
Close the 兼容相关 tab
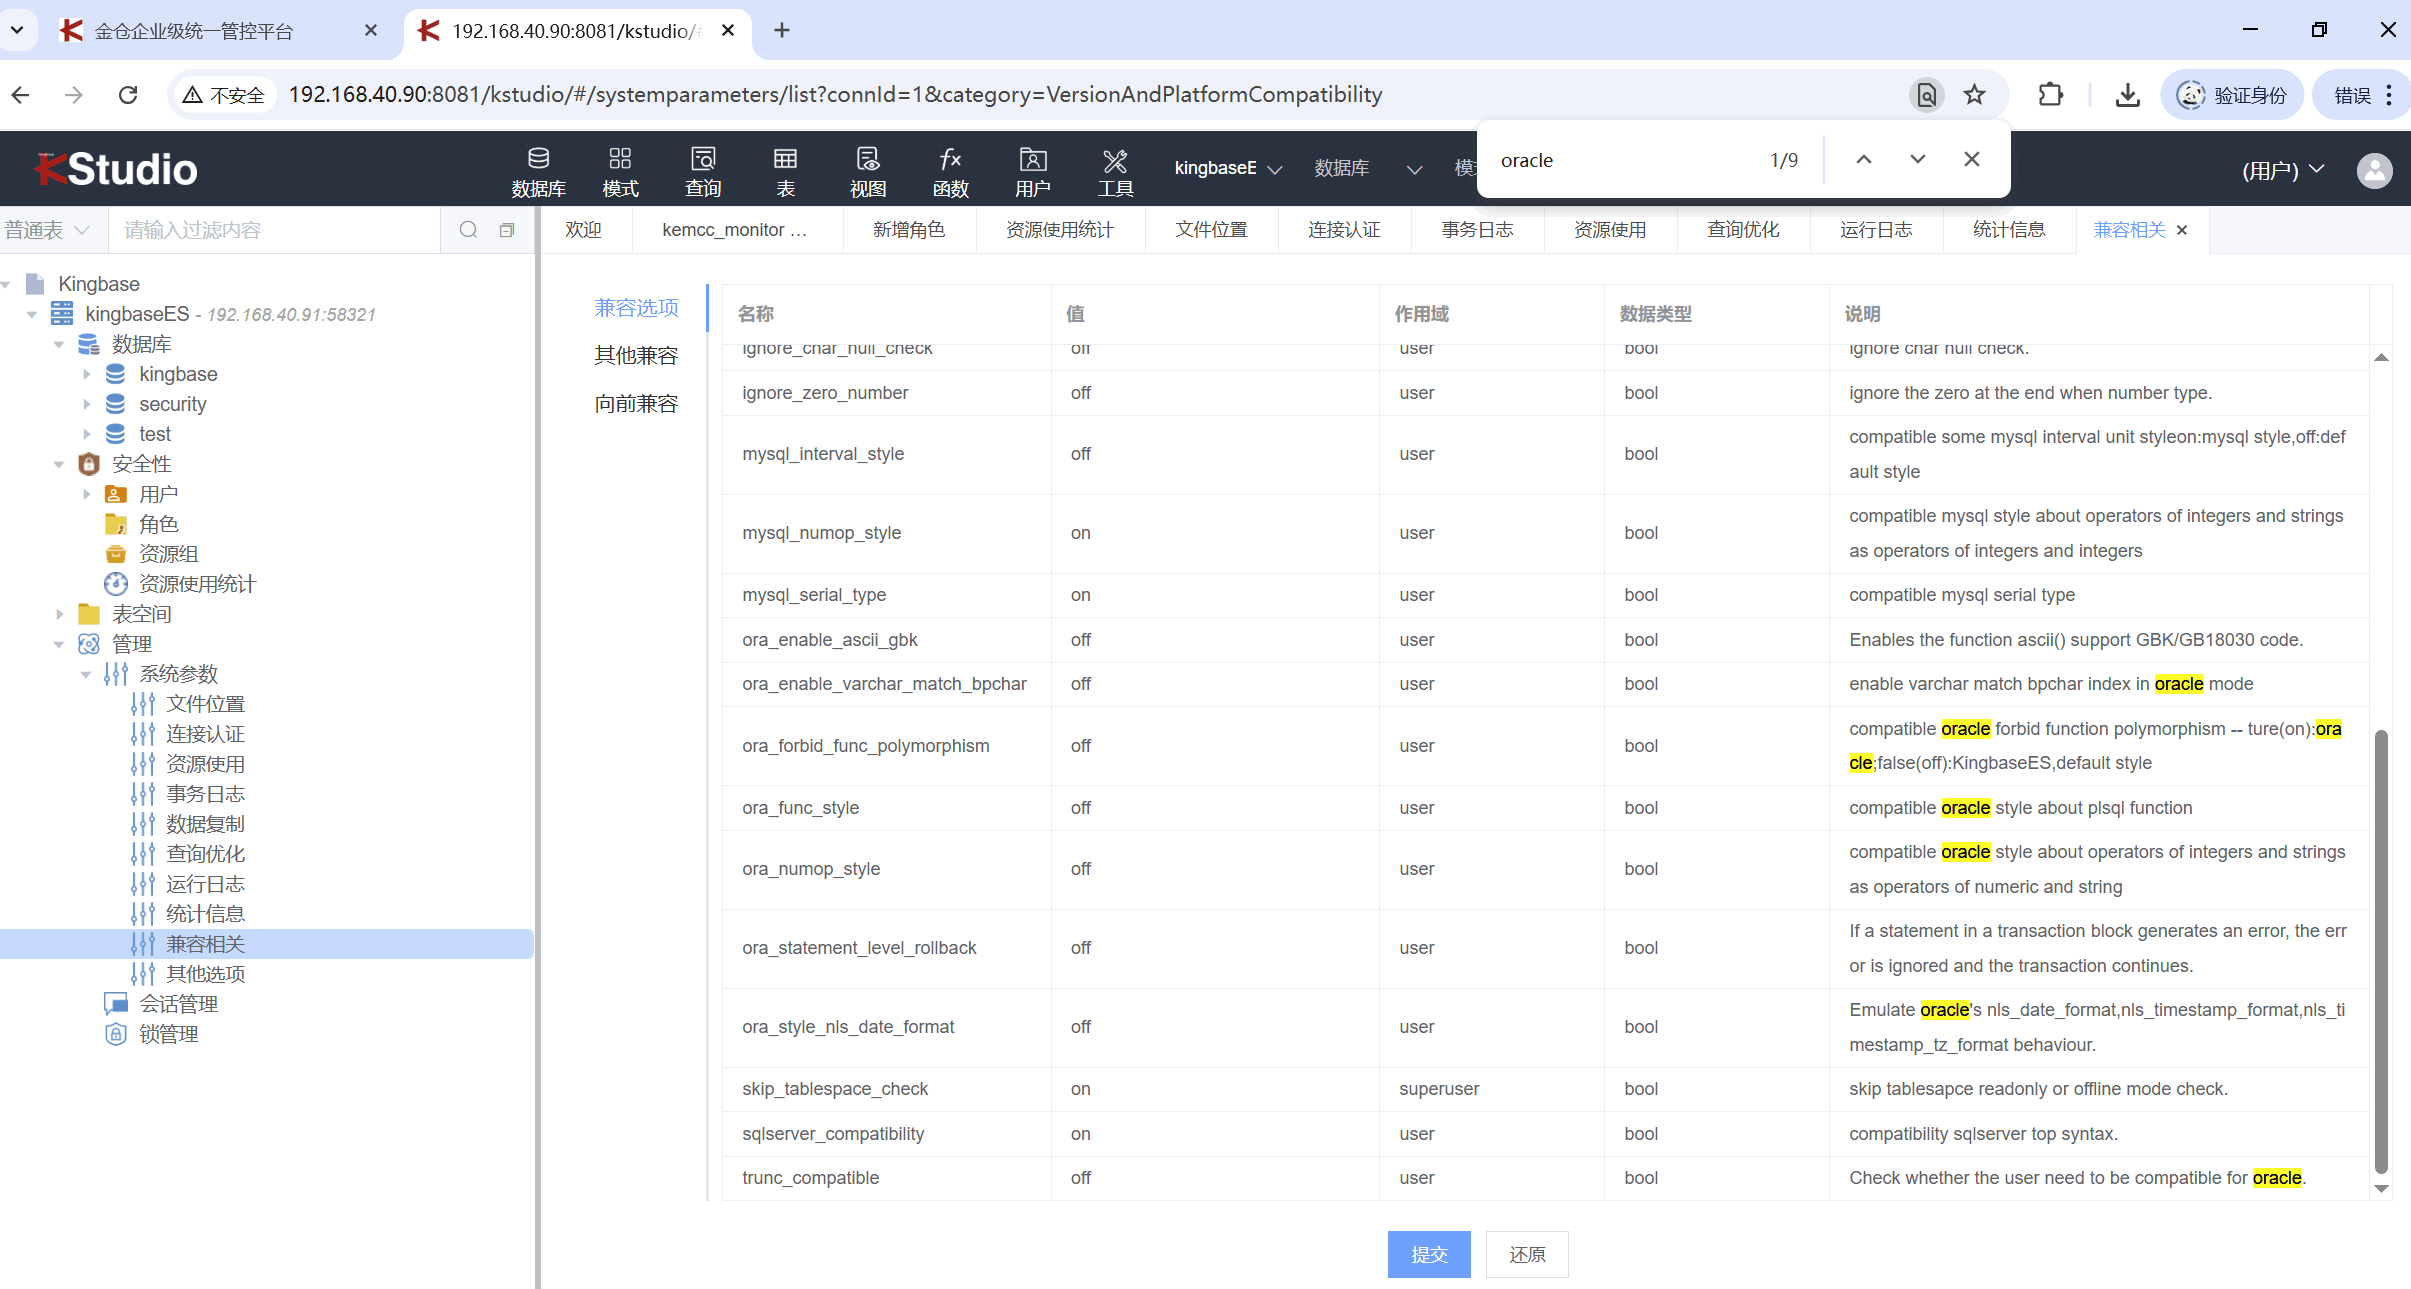[2182, 230]
